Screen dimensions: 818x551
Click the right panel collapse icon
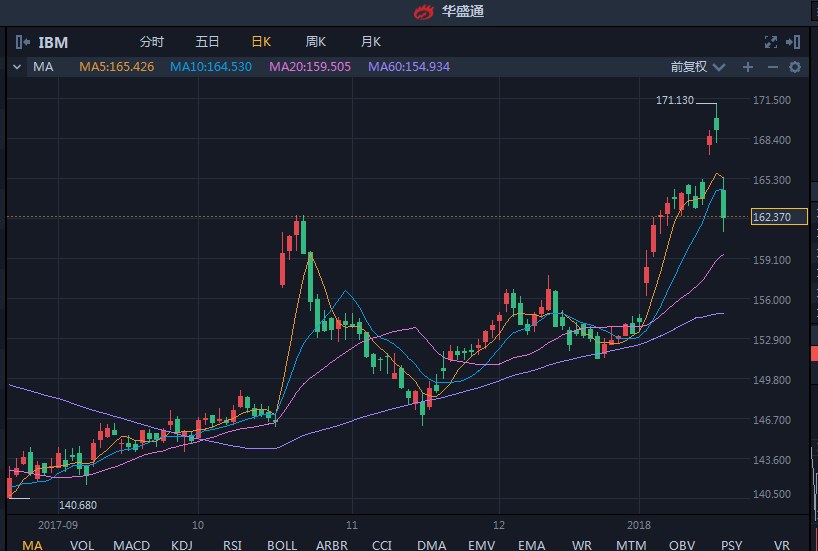pos(793,42)
